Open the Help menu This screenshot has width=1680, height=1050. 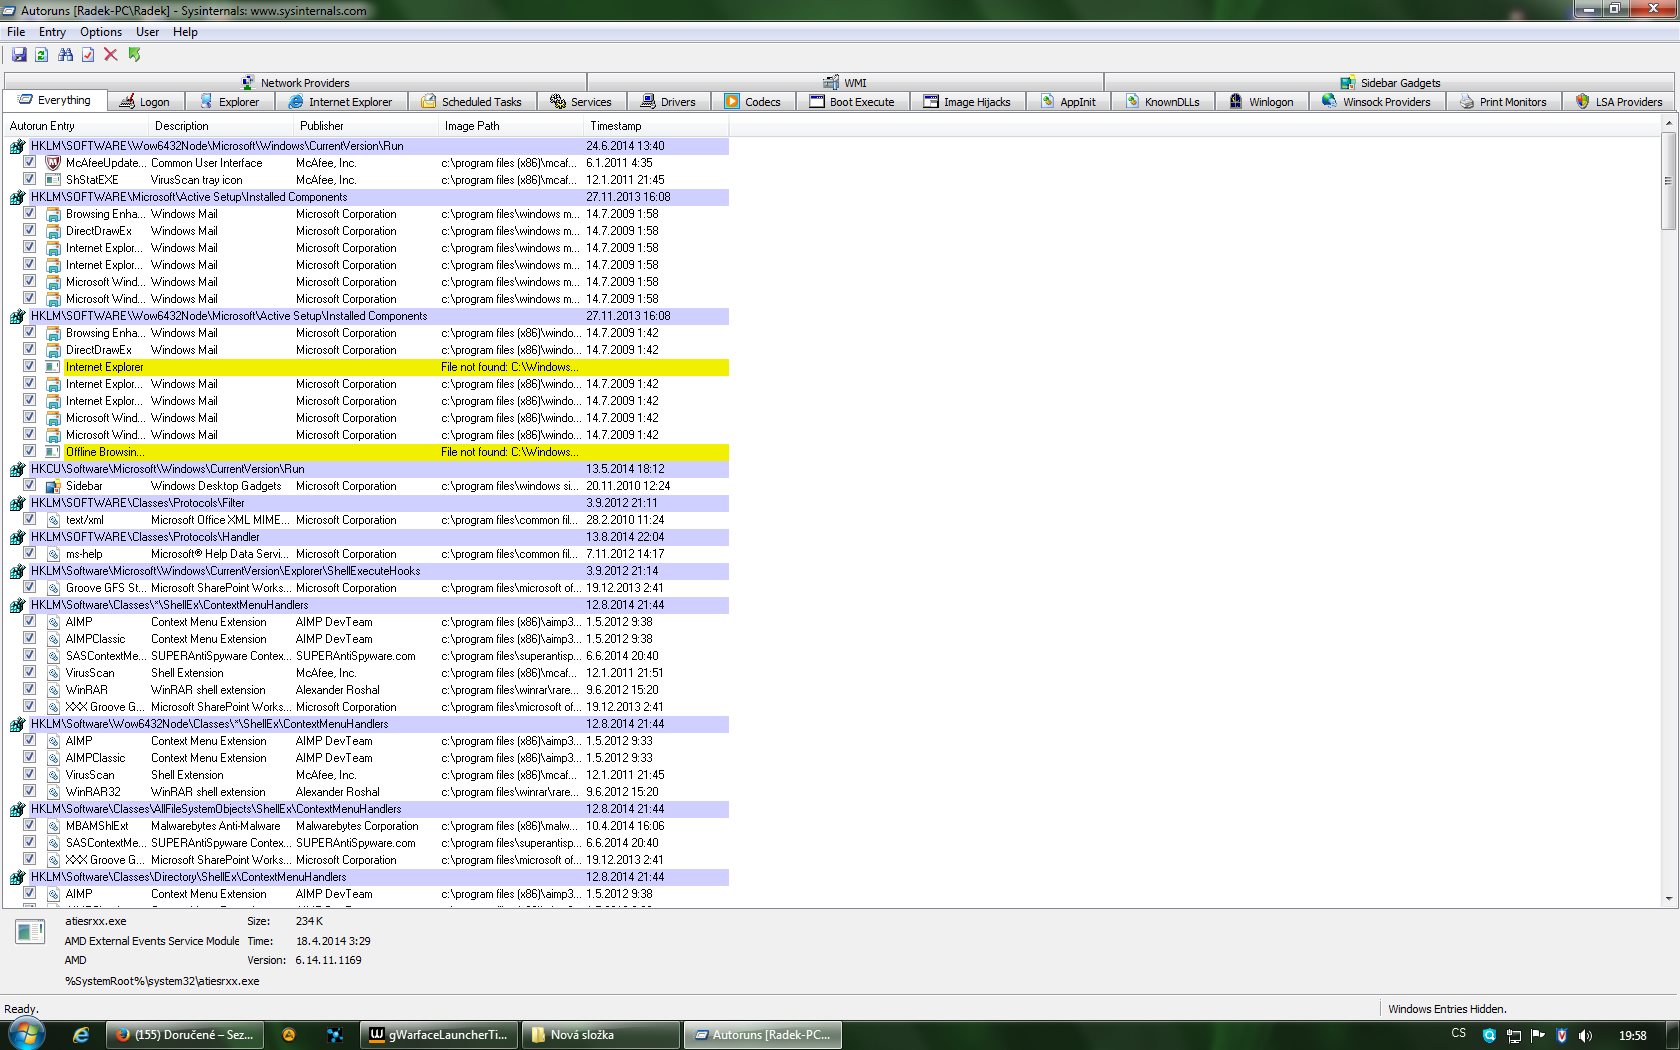(185, 32)
